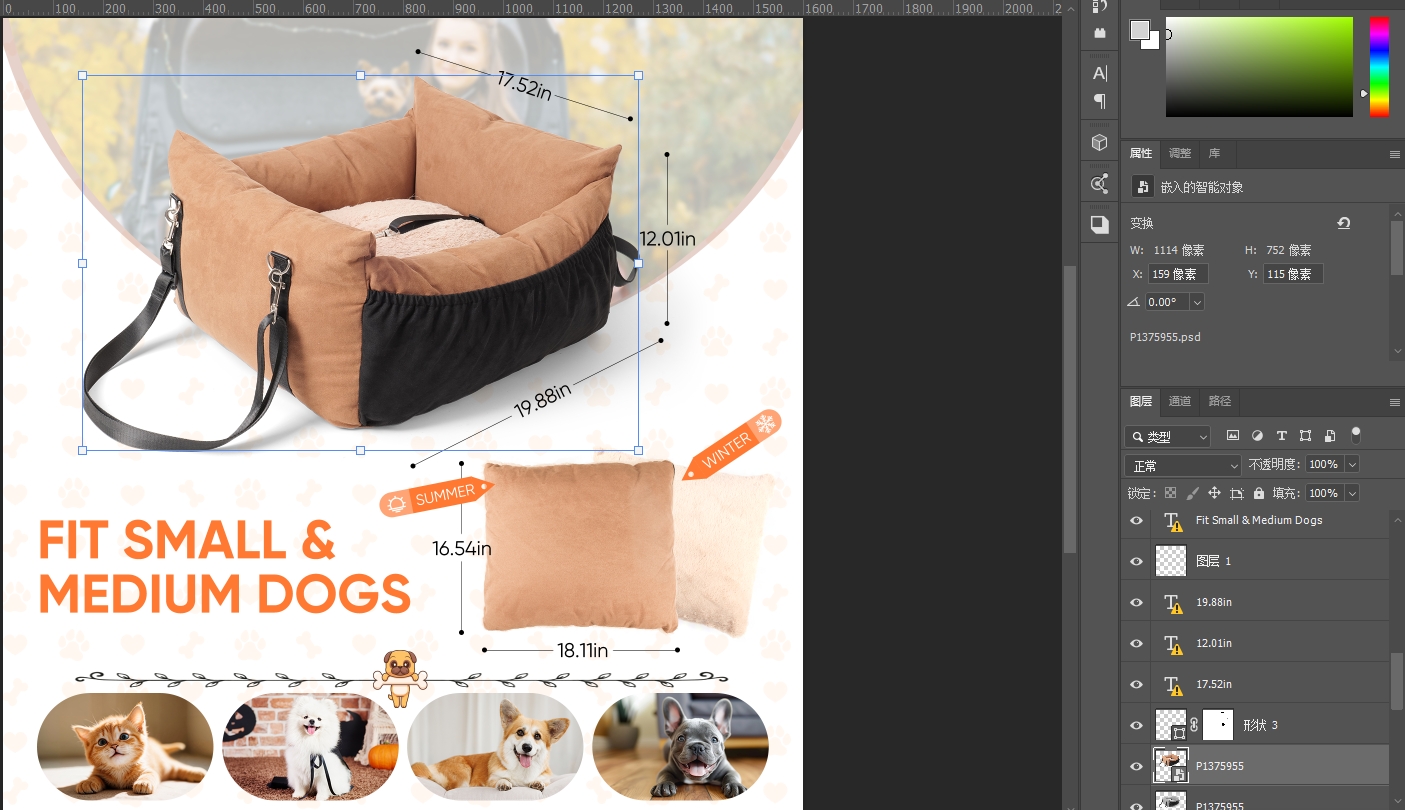This screenshot has width=1405, height=810.
Task: Click the lock position move icon
Action: click(x=1214, y=493)
